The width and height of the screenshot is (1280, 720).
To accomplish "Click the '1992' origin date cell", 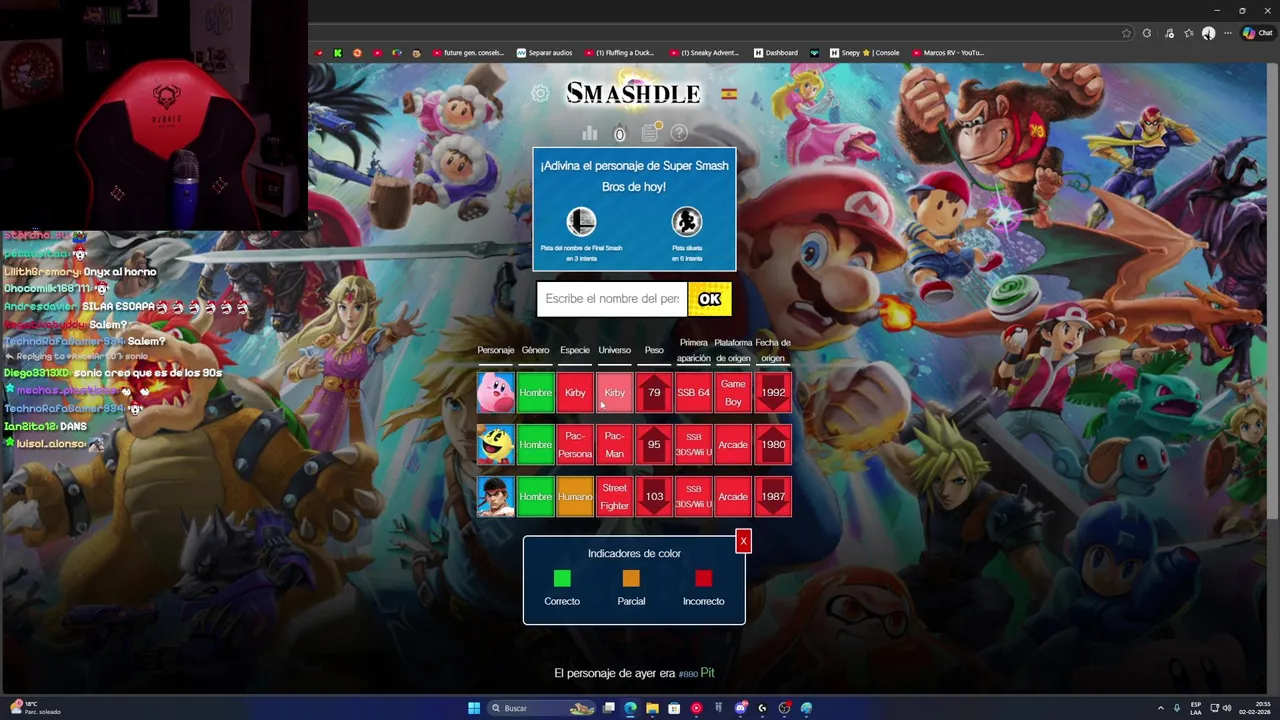I will pos(773,393).
